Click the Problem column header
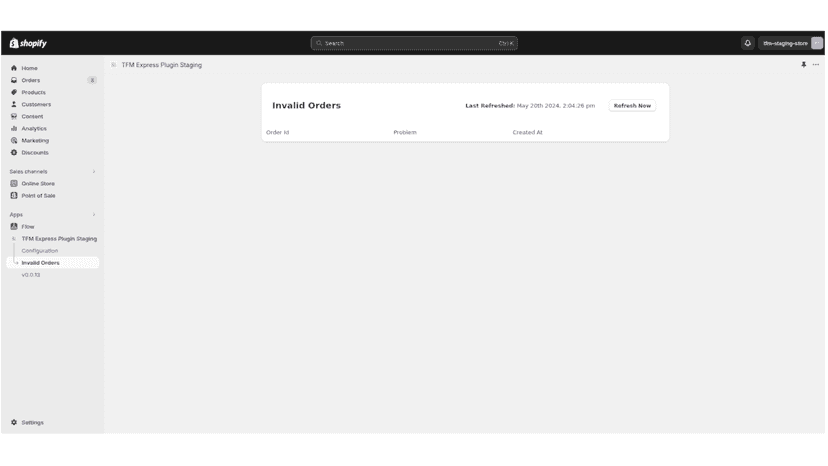Screen dimensions: 828x466 point(405,133)
